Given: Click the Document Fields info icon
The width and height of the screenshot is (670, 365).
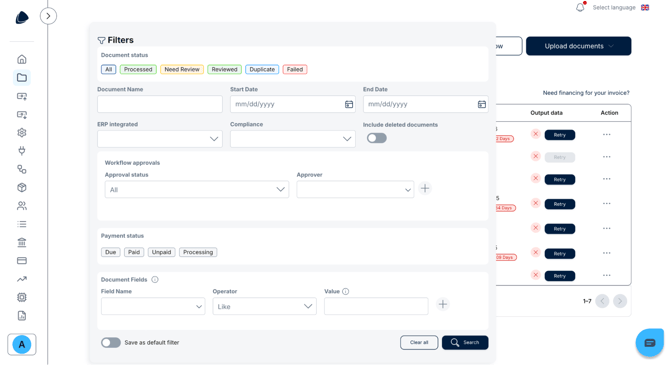Looking at the screenshot, I should click(x=155, y=280).
